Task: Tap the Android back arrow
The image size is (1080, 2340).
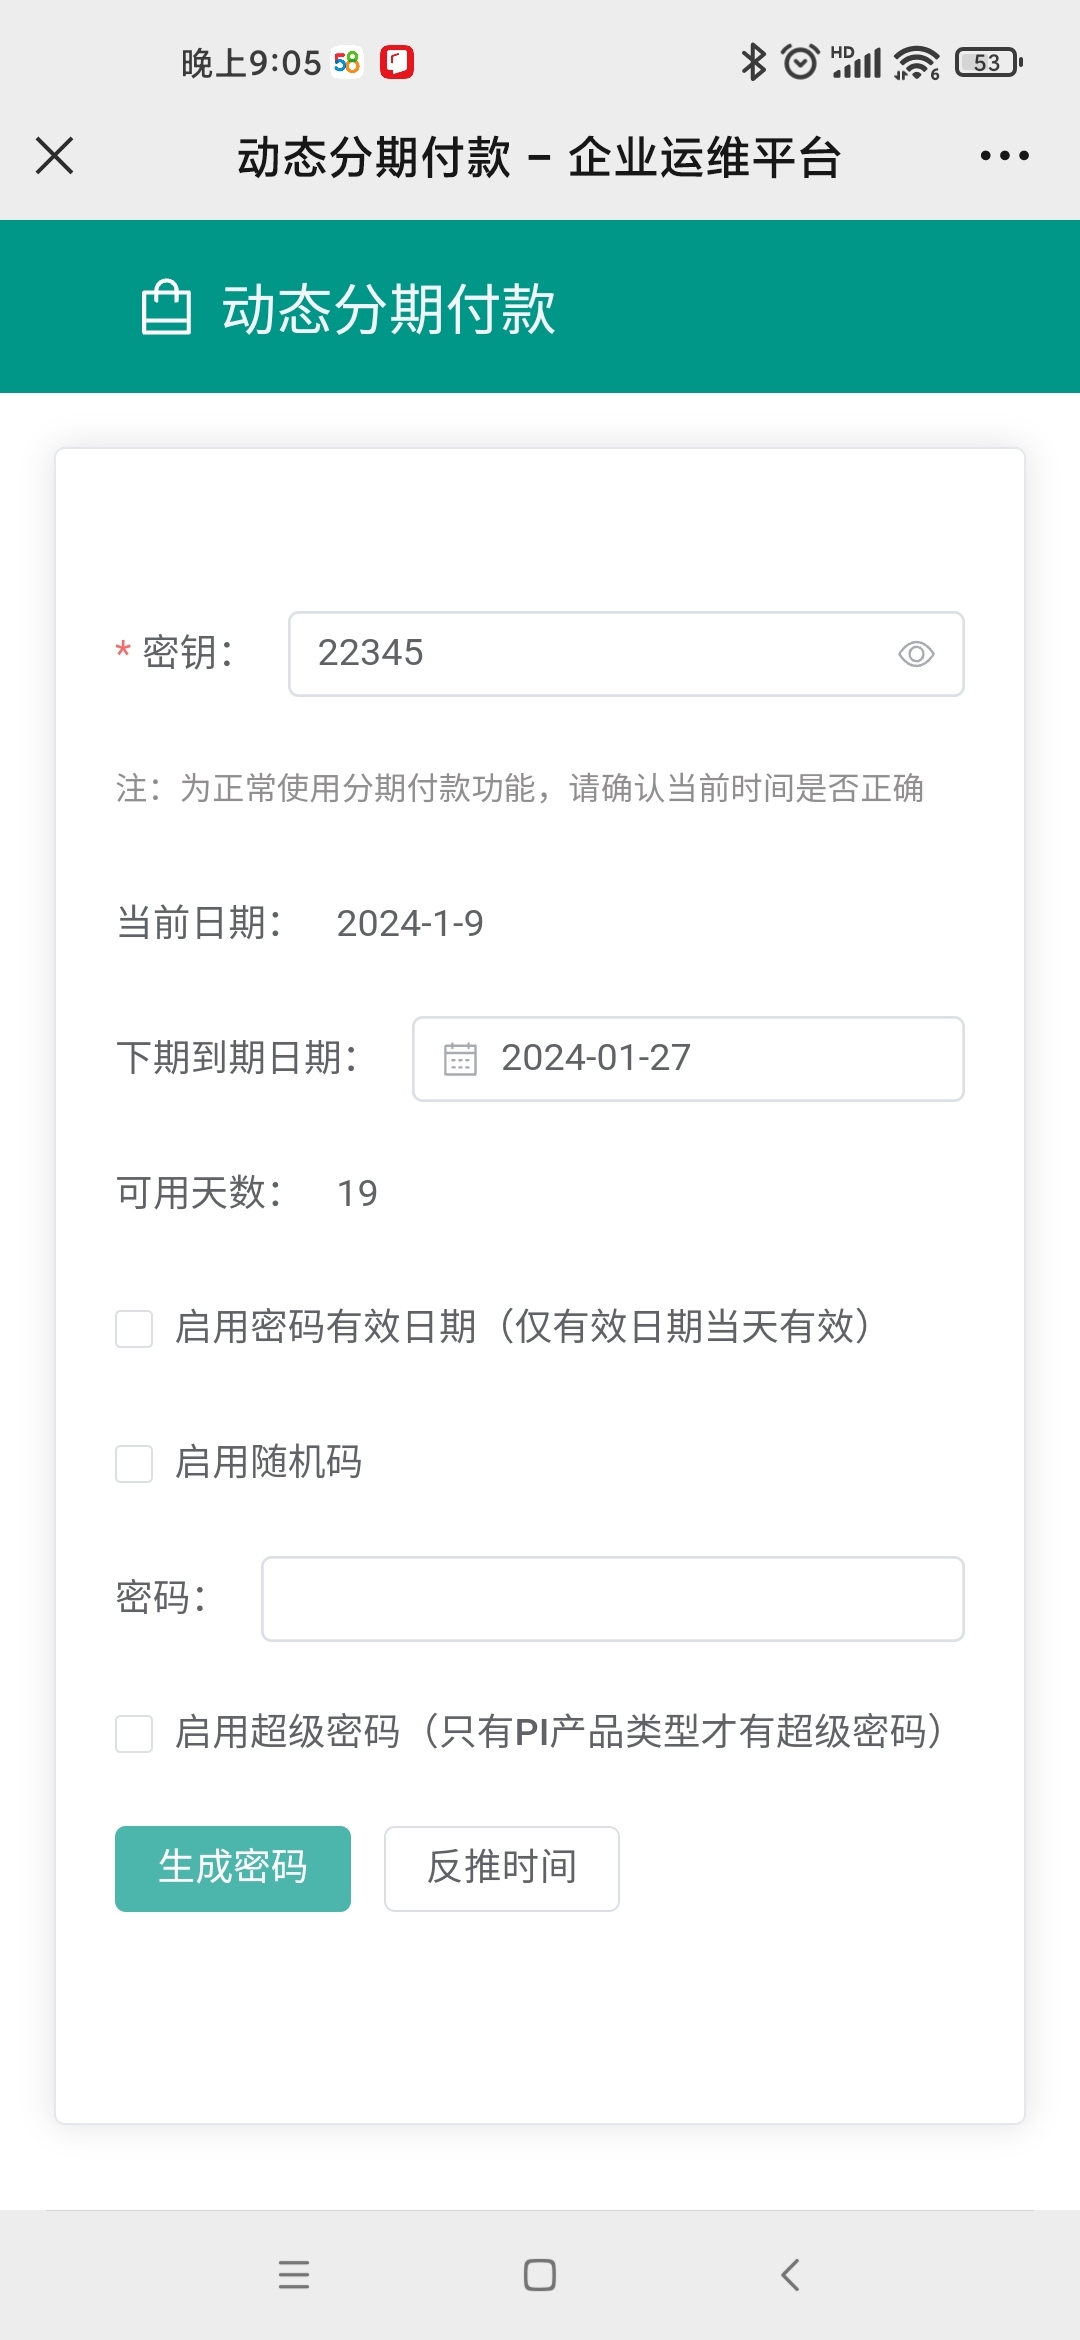Action: 790,2275
